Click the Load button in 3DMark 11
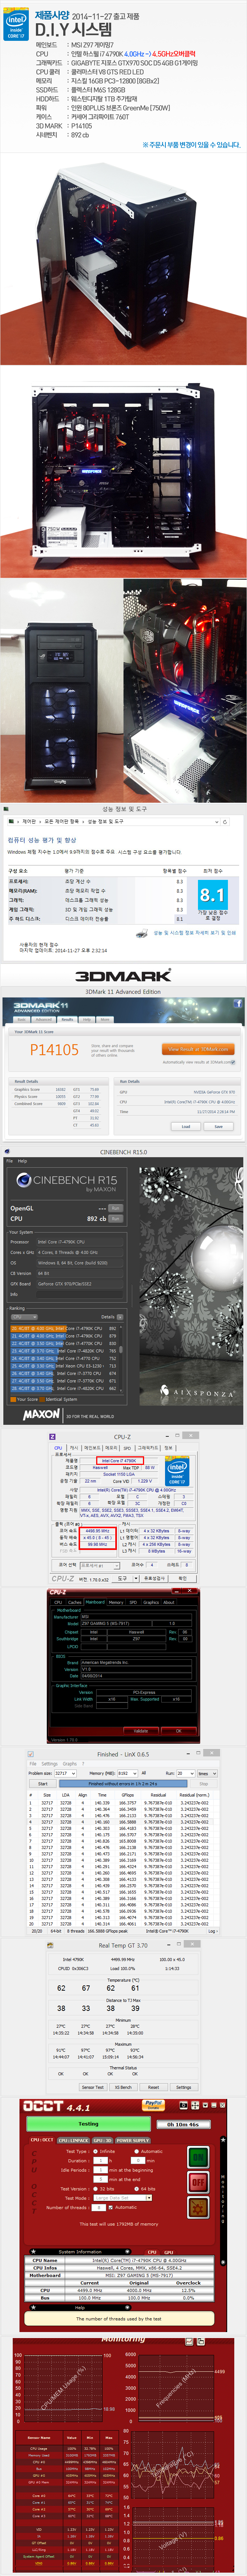 click(x=186, y=1127)
